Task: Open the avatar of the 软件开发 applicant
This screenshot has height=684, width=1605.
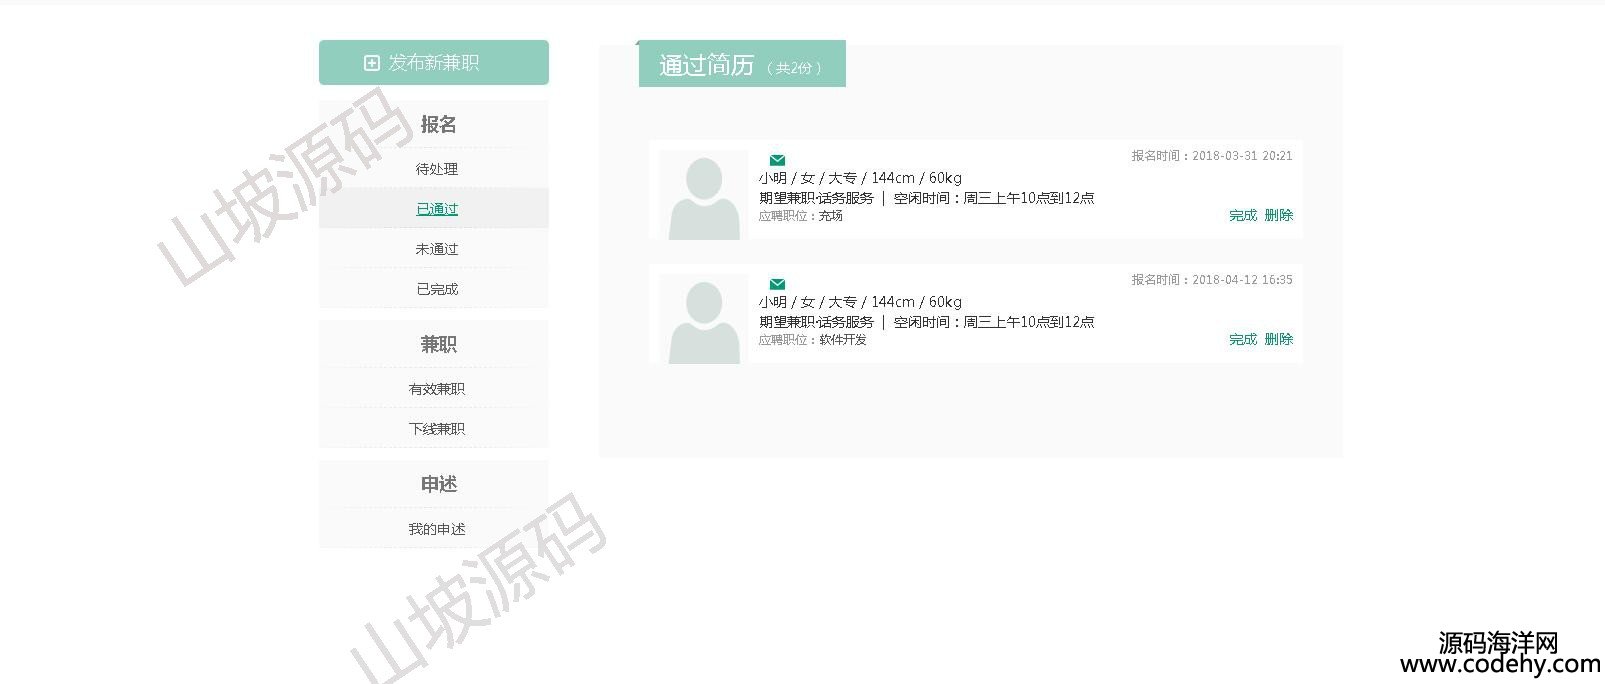Action: (704, 320)
